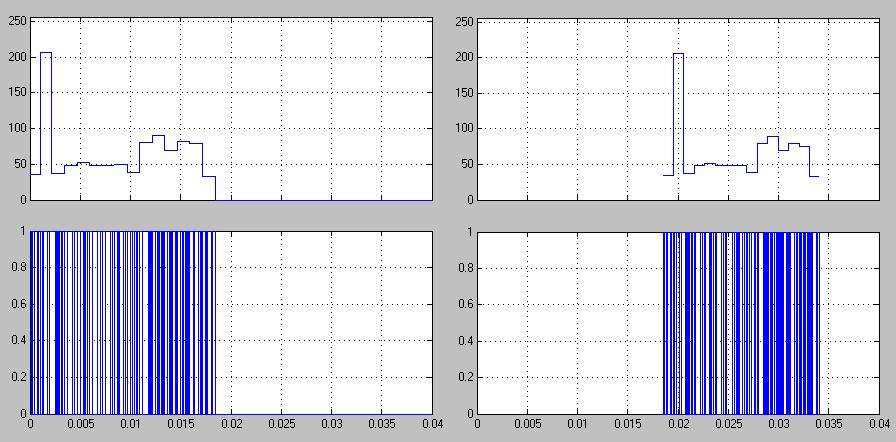This screenshot has width=896, height=442.
Task: Click the 100 y-axis label of the upper-left plot
Action: (18, 129)
